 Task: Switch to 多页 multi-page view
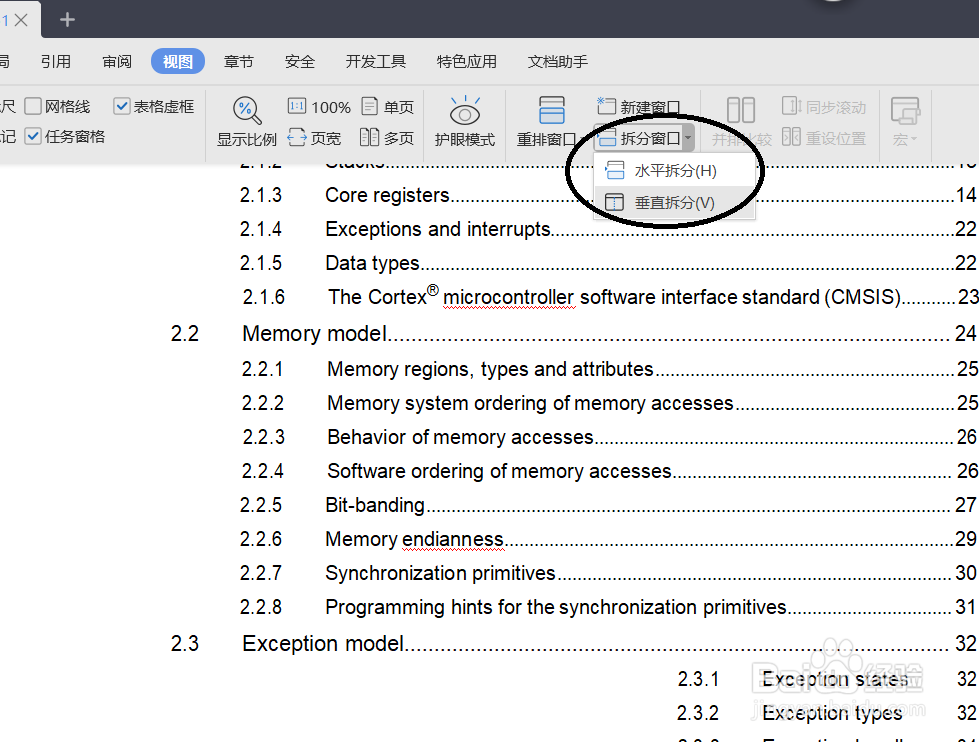(x=388, y=137)
